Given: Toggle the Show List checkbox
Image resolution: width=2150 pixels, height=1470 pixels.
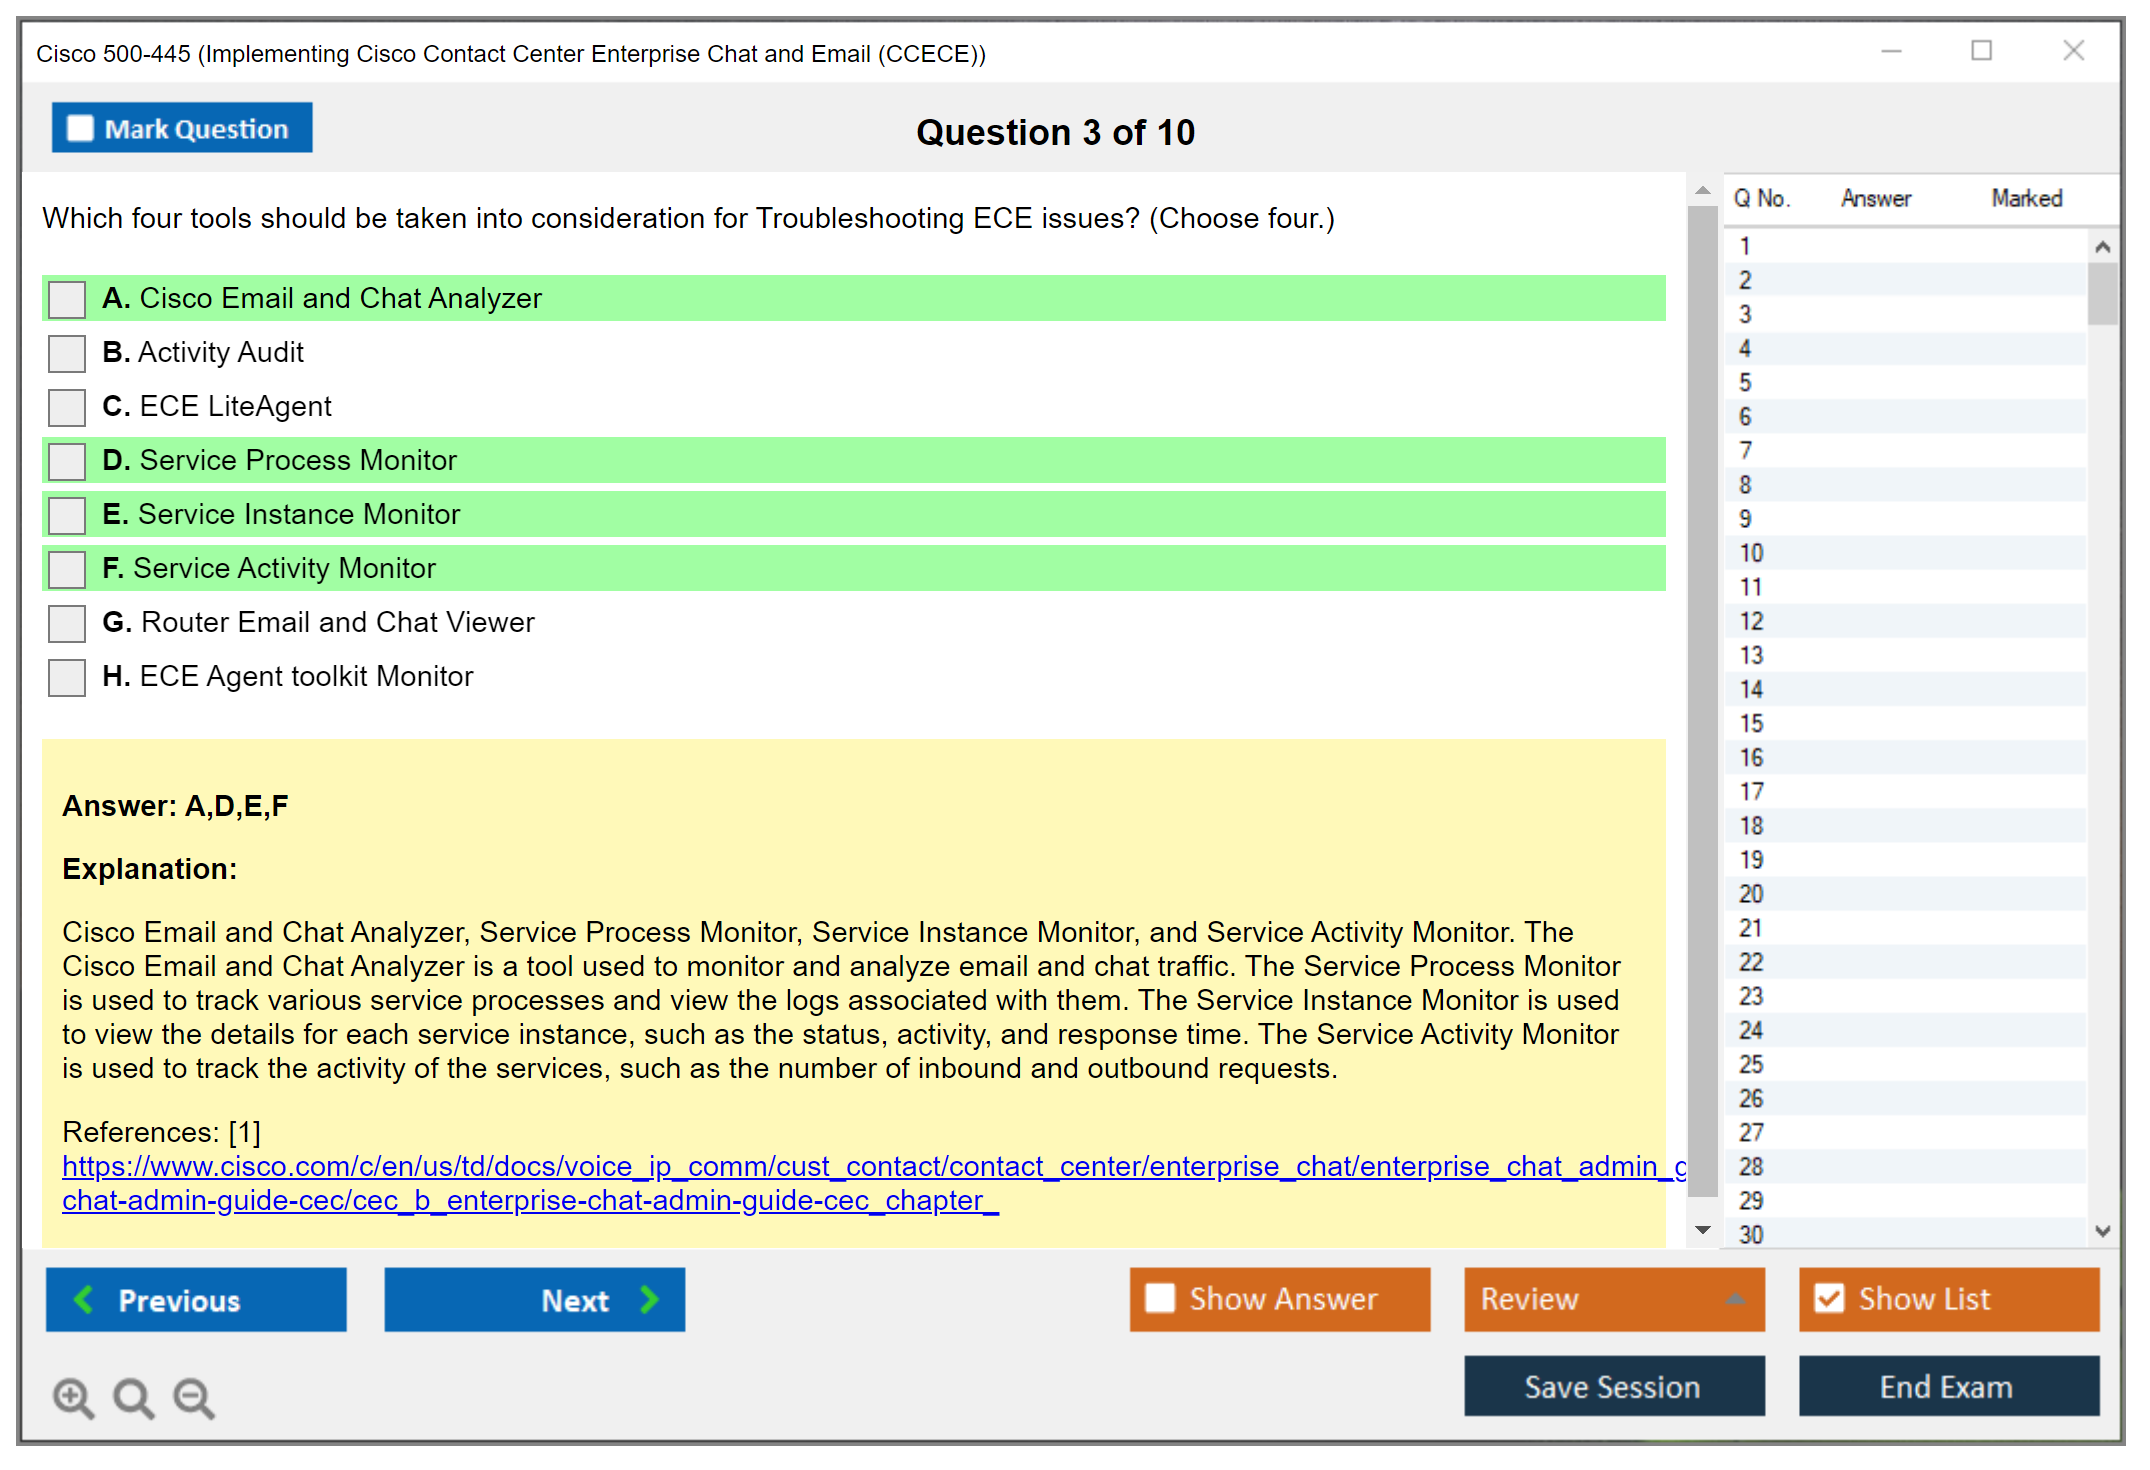Looking at the screenshot, I should 1829,1298.
